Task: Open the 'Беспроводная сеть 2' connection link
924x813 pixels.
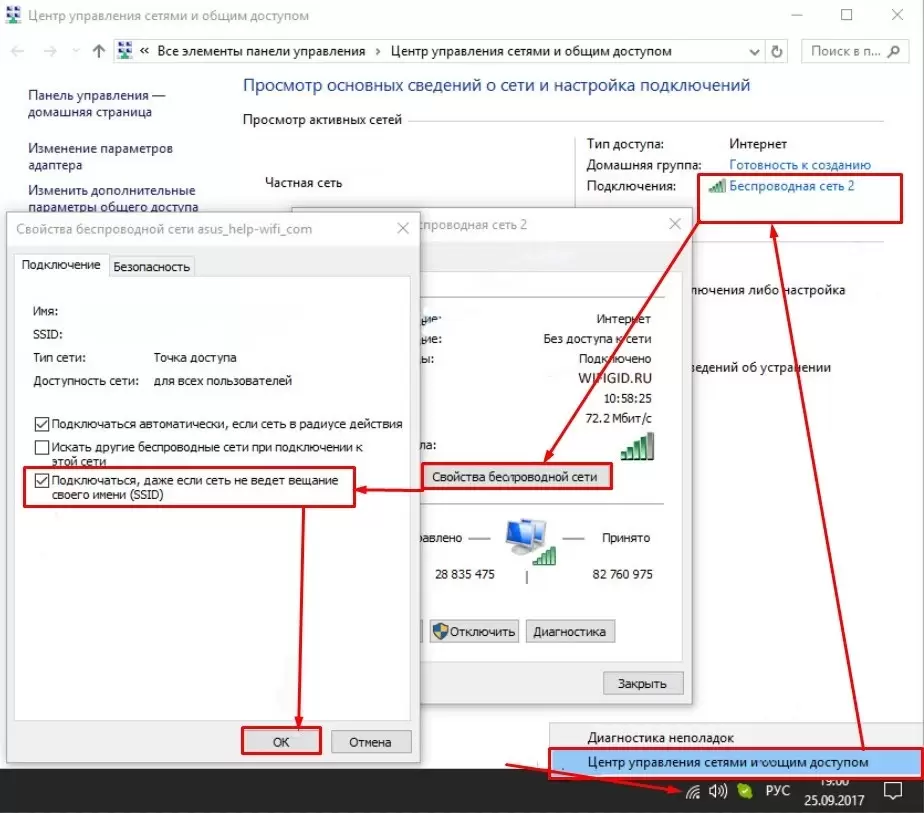Action: click(791, 186)
